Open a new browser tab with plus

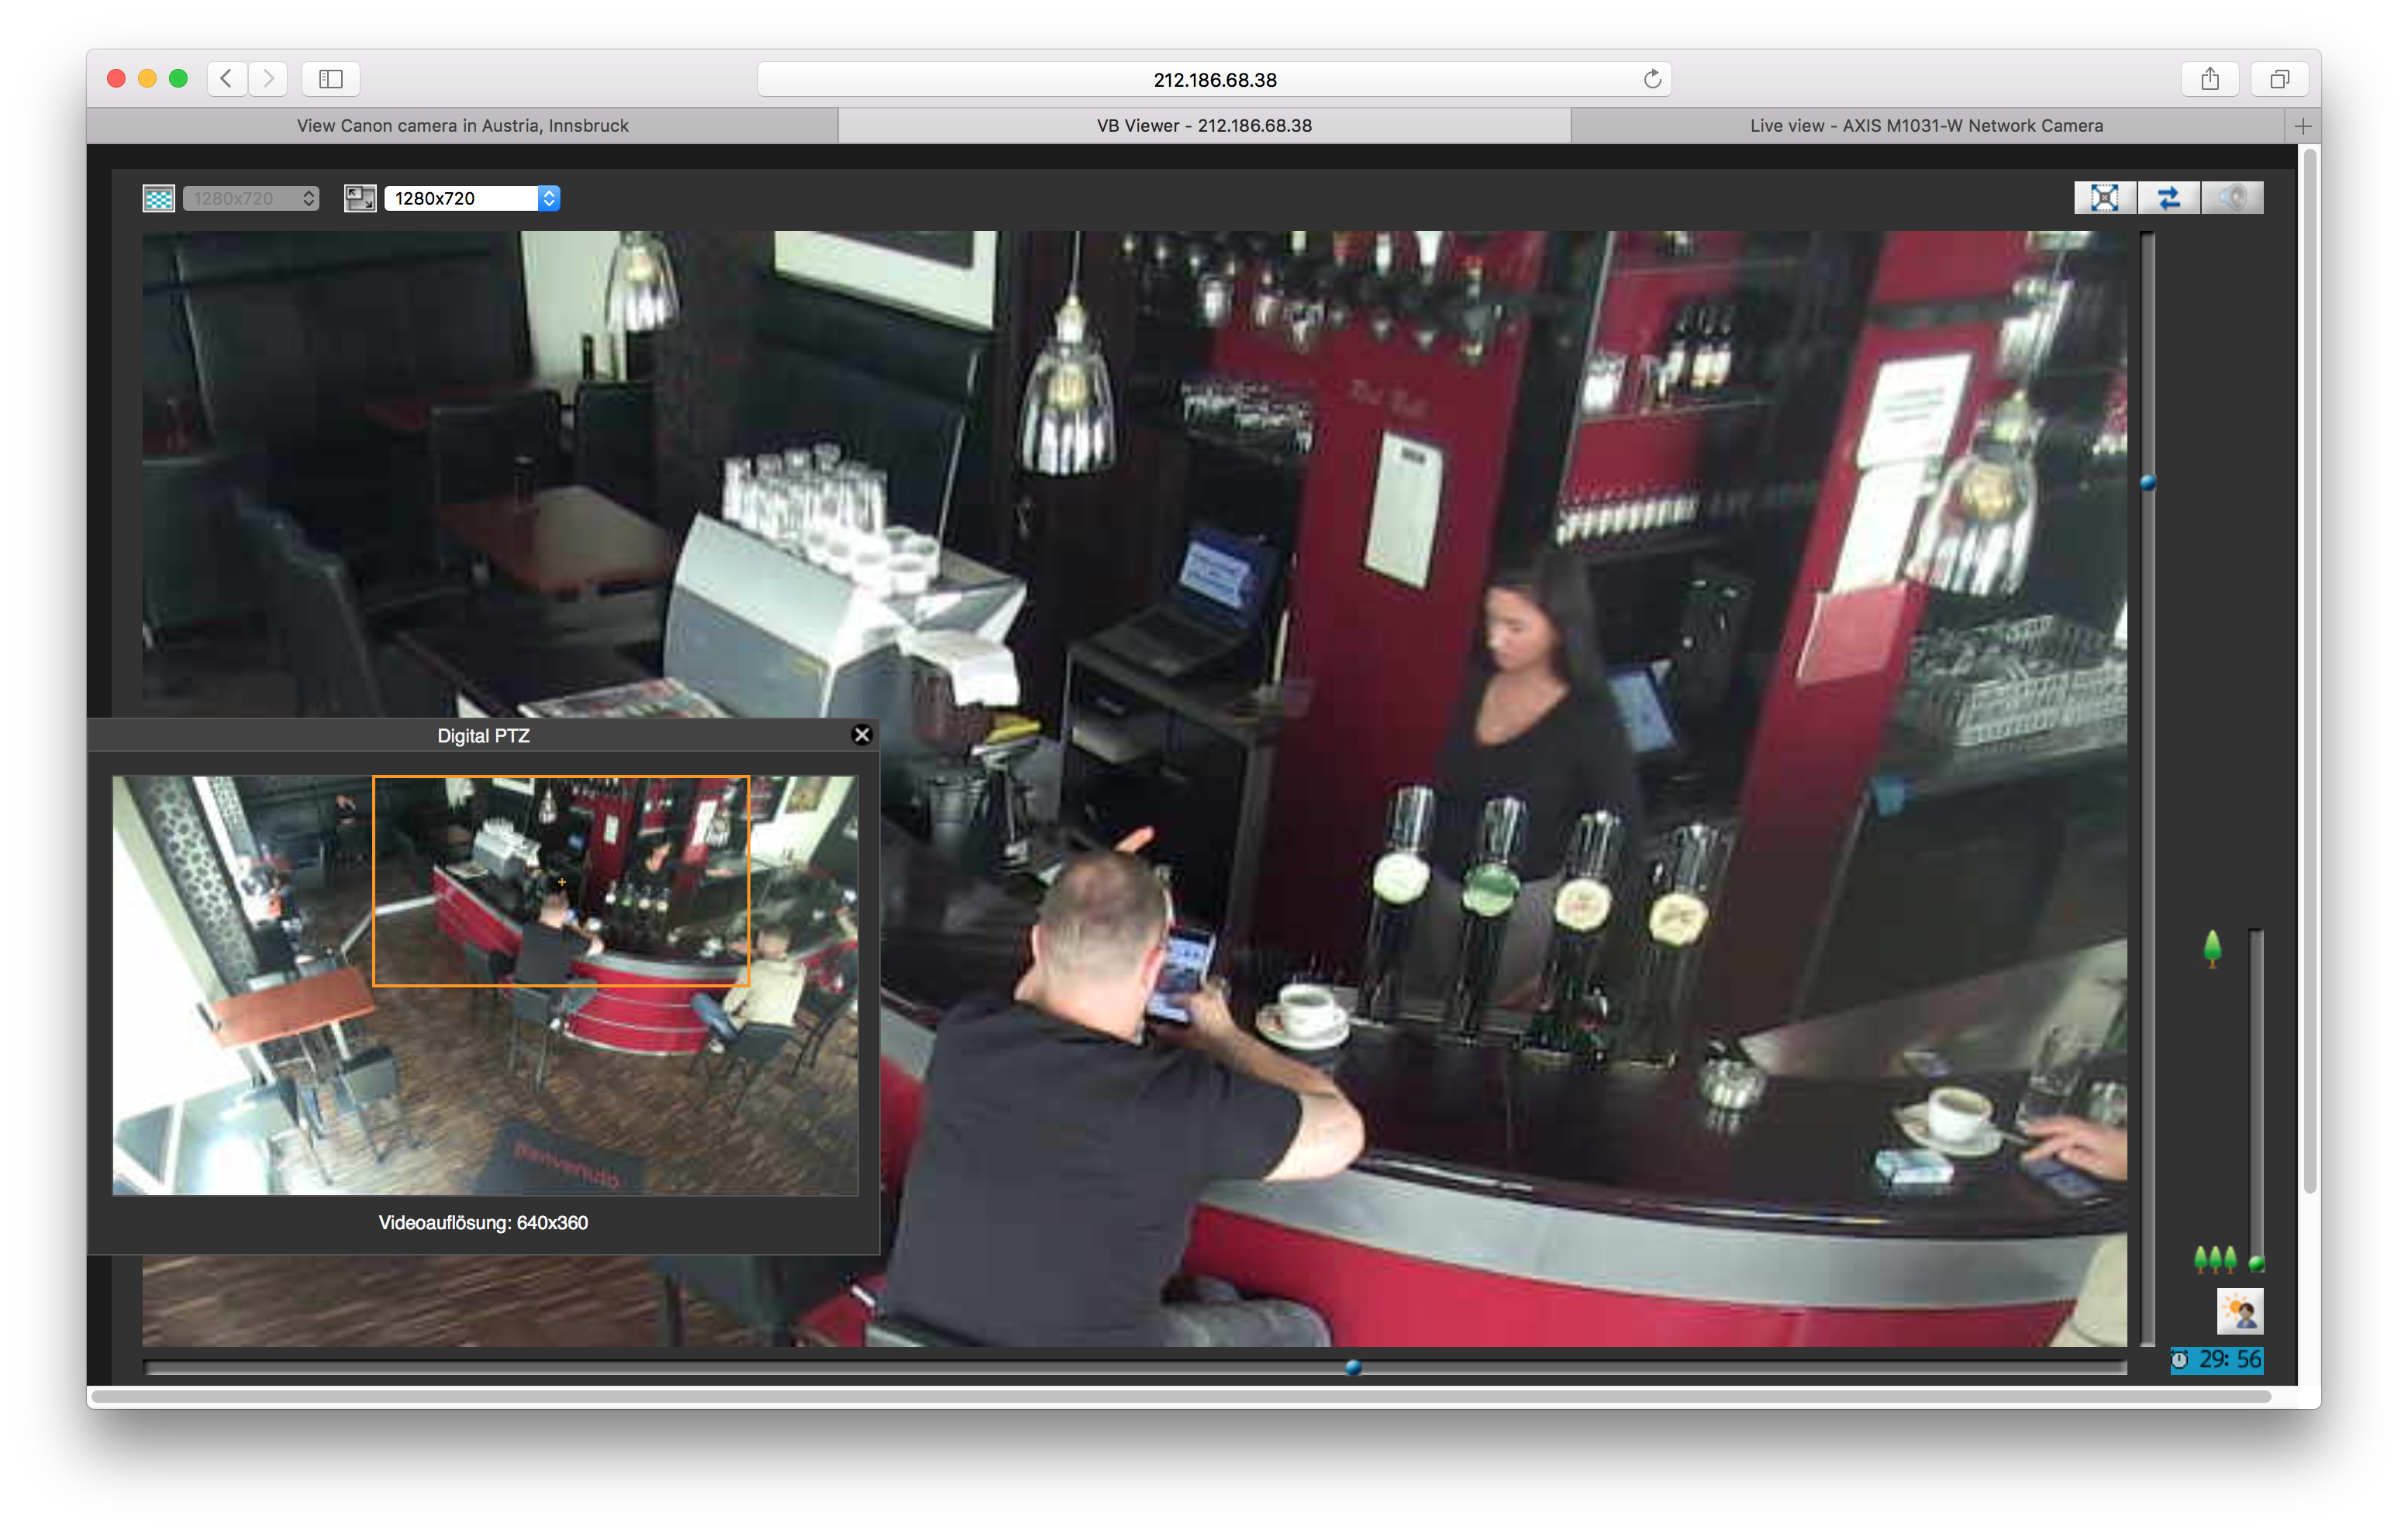2303,126
